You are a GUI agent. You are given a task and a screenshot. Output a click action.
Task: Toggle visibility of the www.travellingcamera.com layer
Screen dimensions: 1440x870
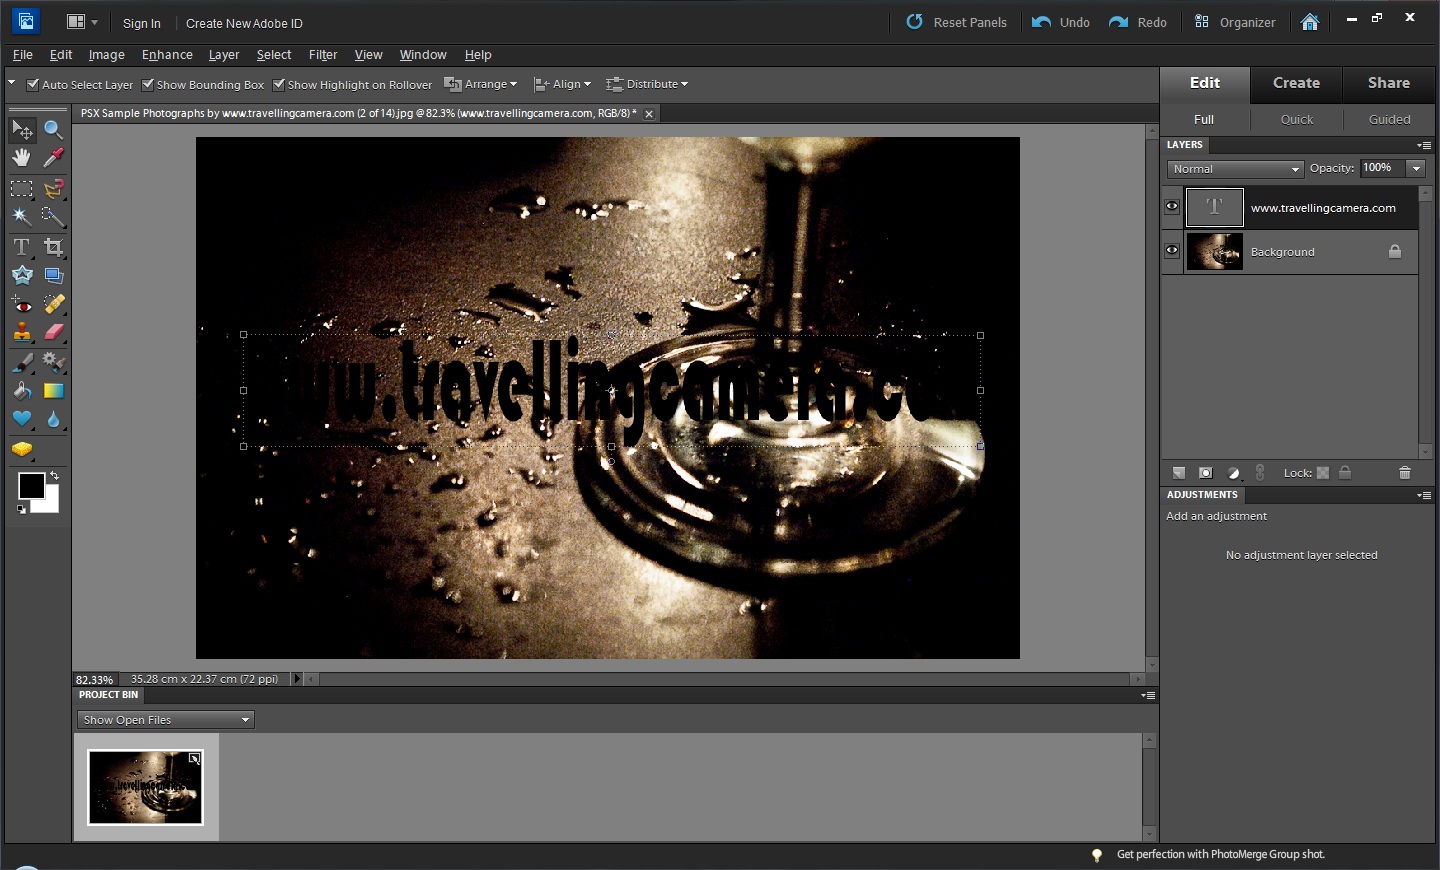[x=1171, y=206]
